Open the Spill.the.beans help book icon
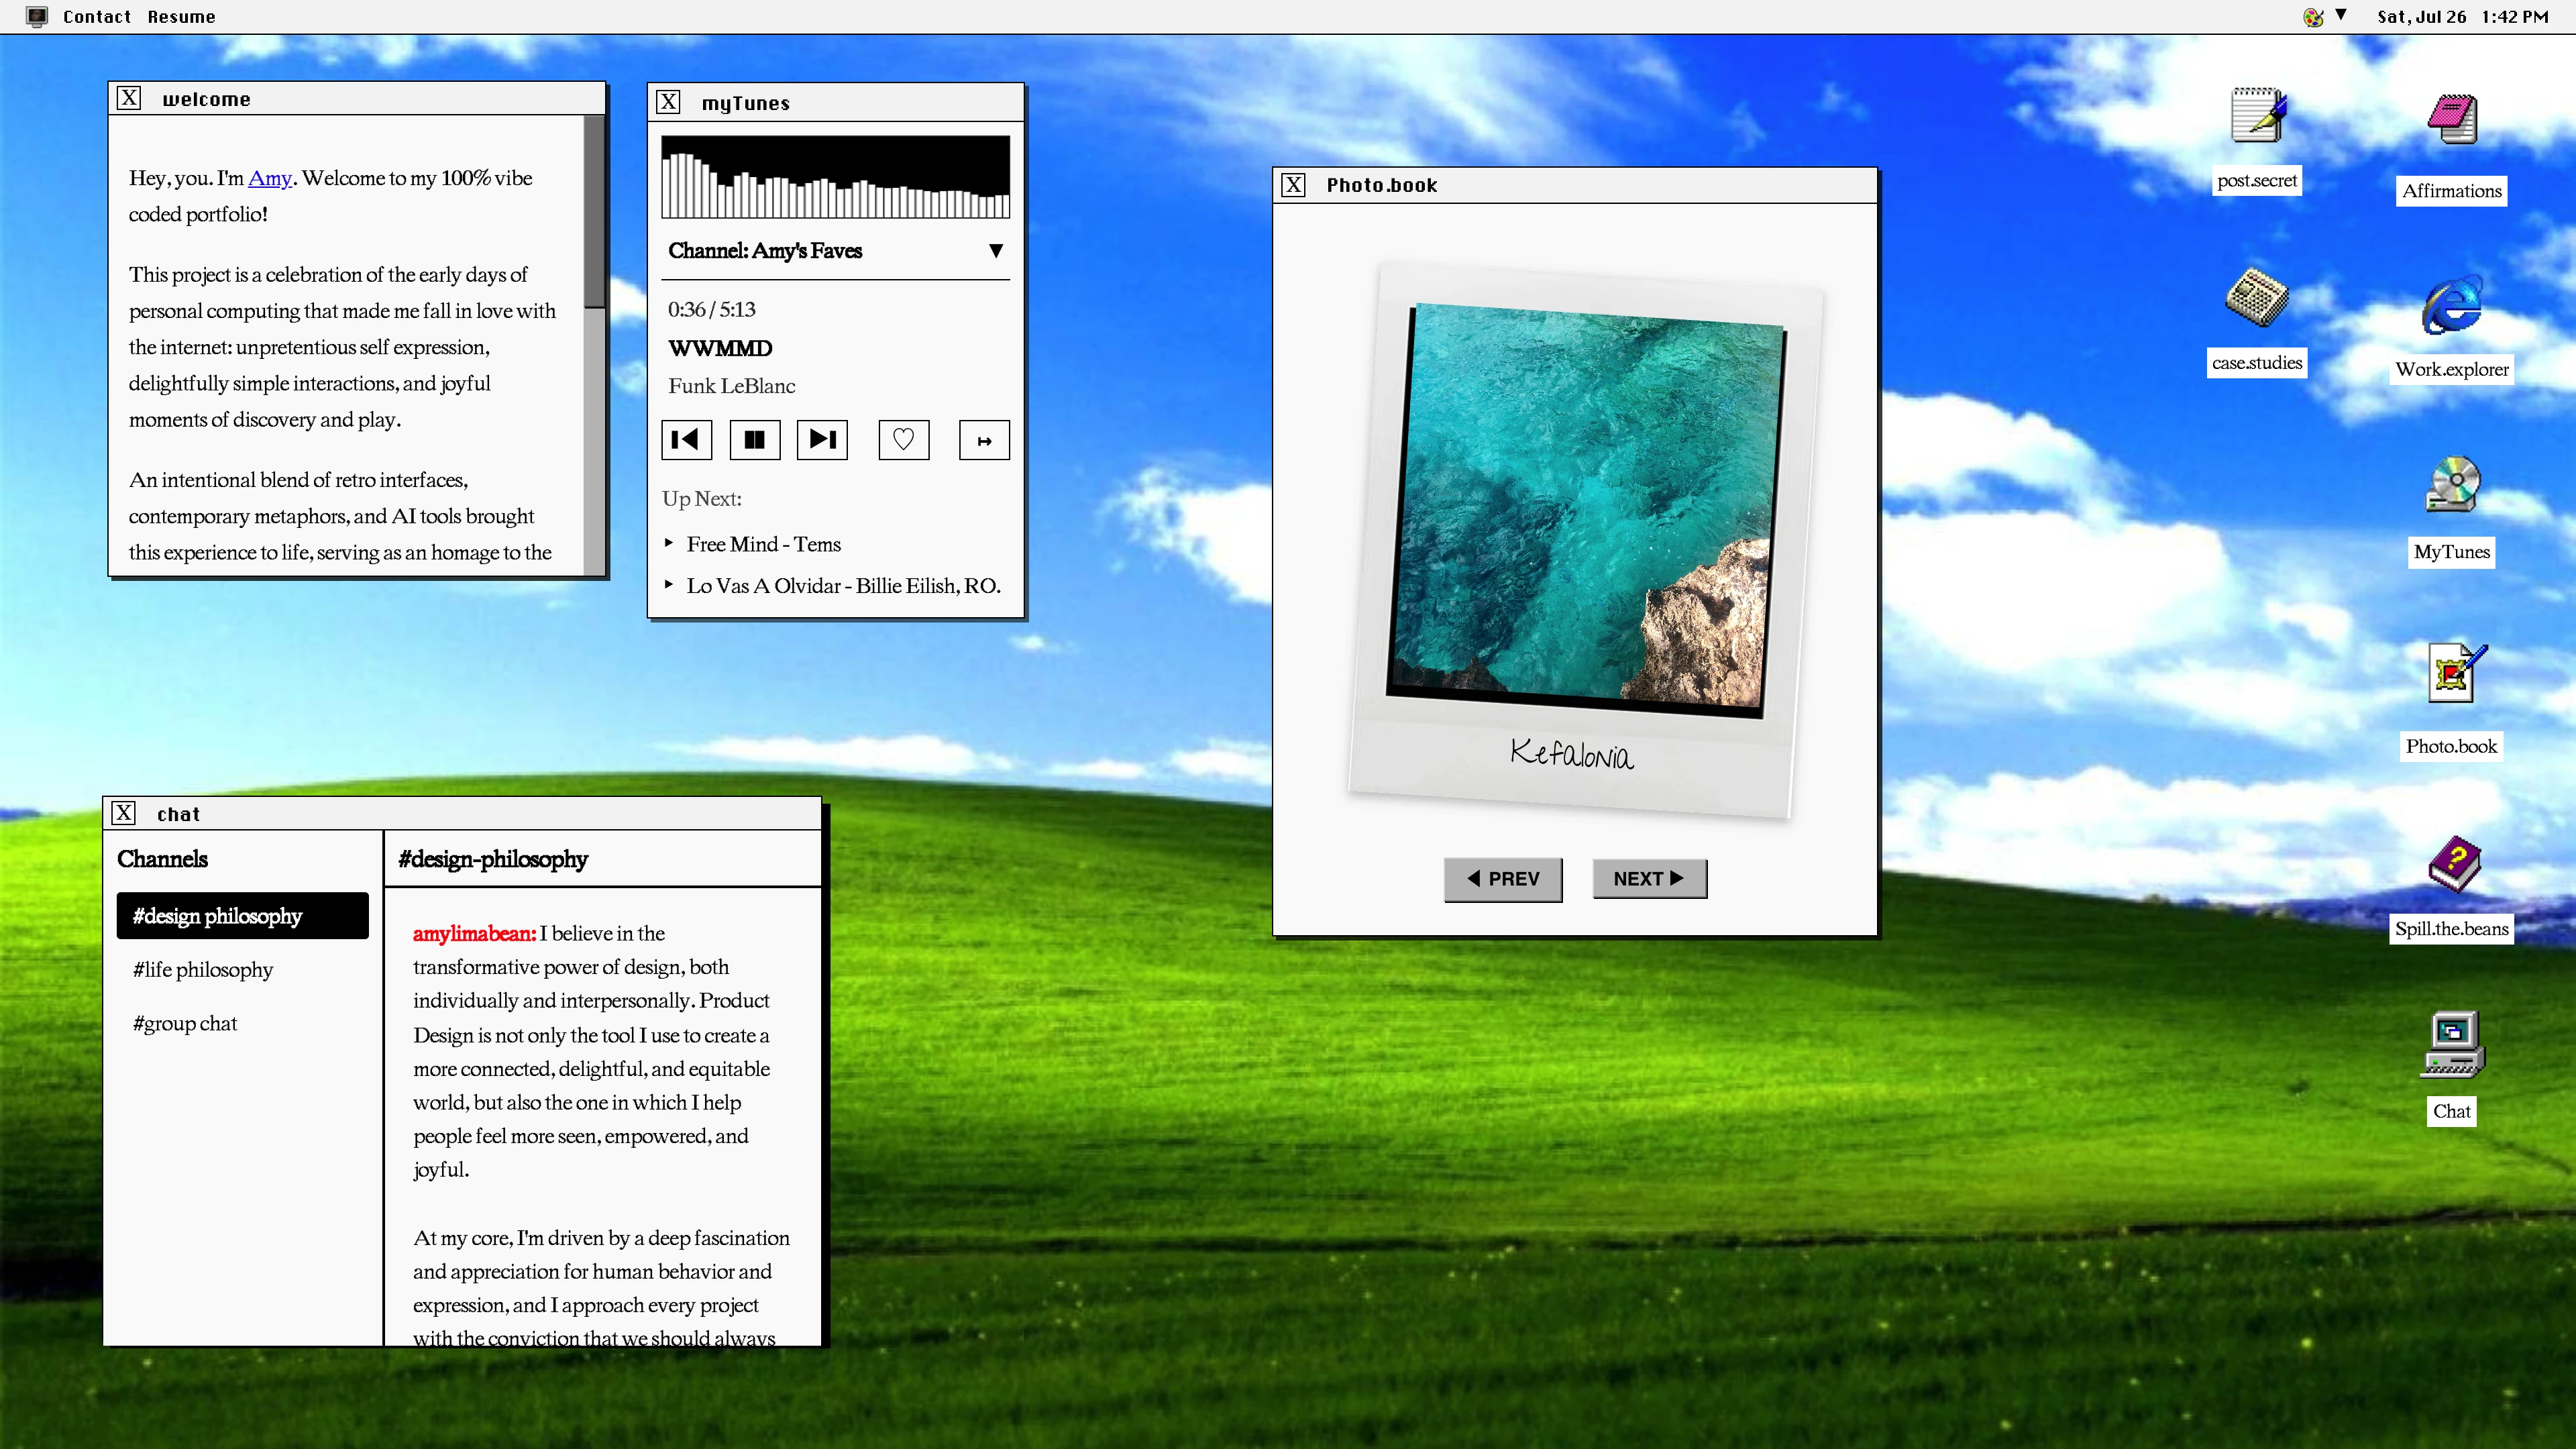 point(2454,864)
